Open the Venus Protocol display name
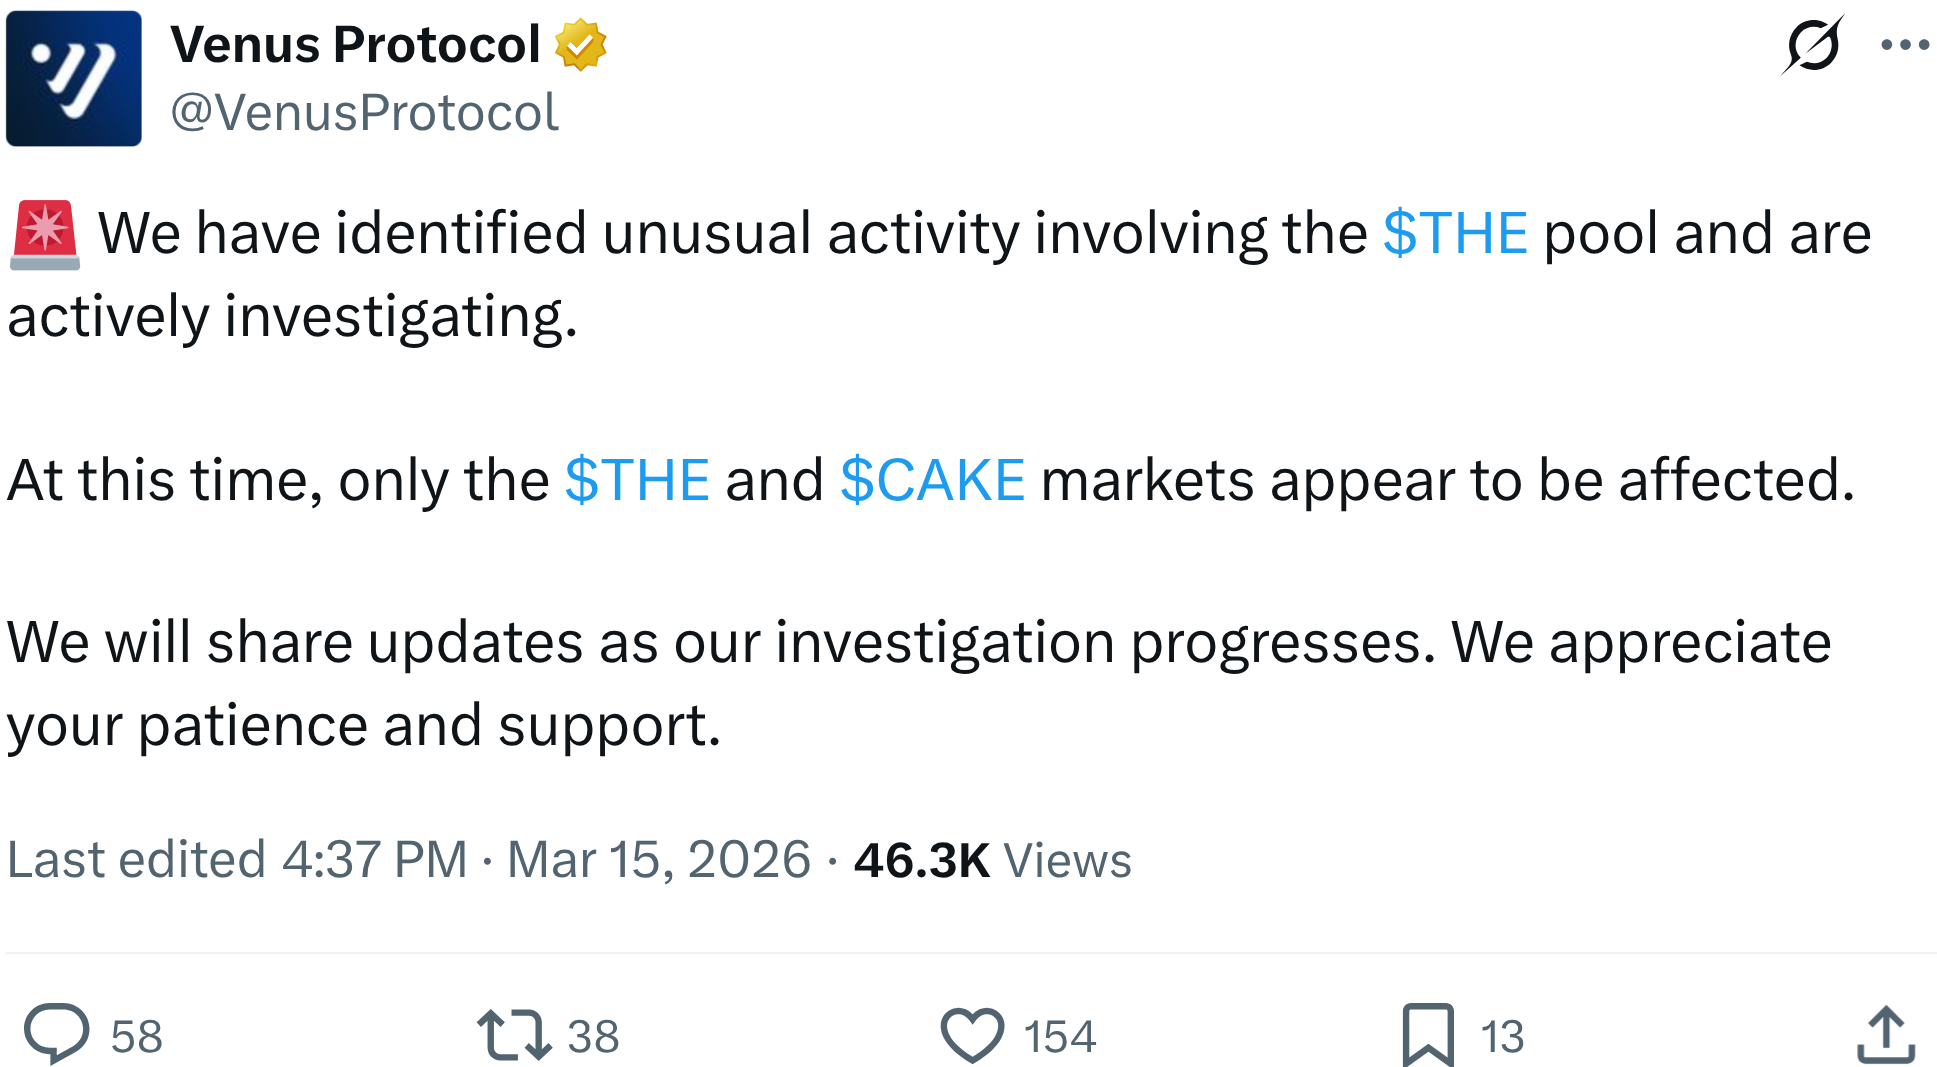Screen dimensions: 1937x1067 (355, 45)
